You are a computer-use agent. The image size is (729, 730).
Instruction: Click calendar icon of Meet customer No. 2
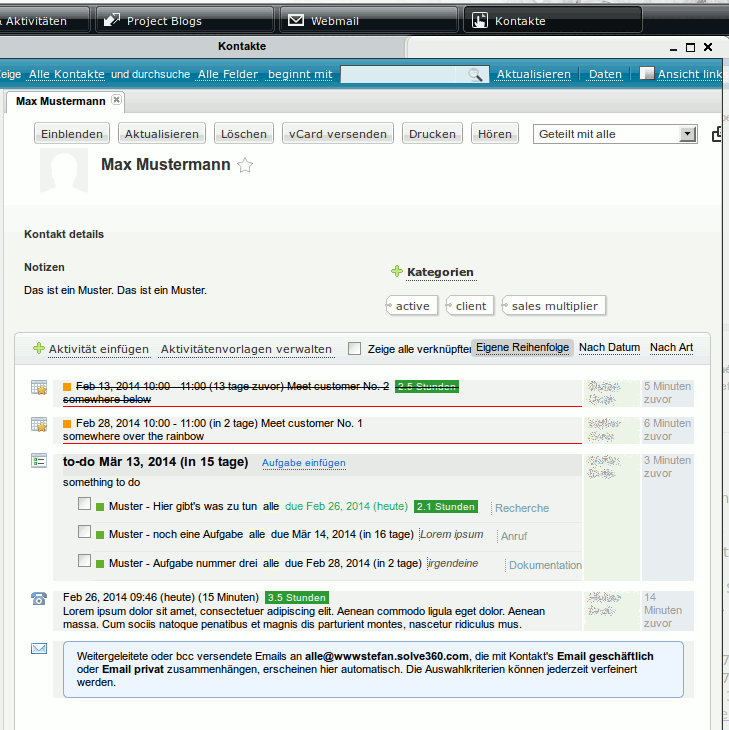coord(39,387)
